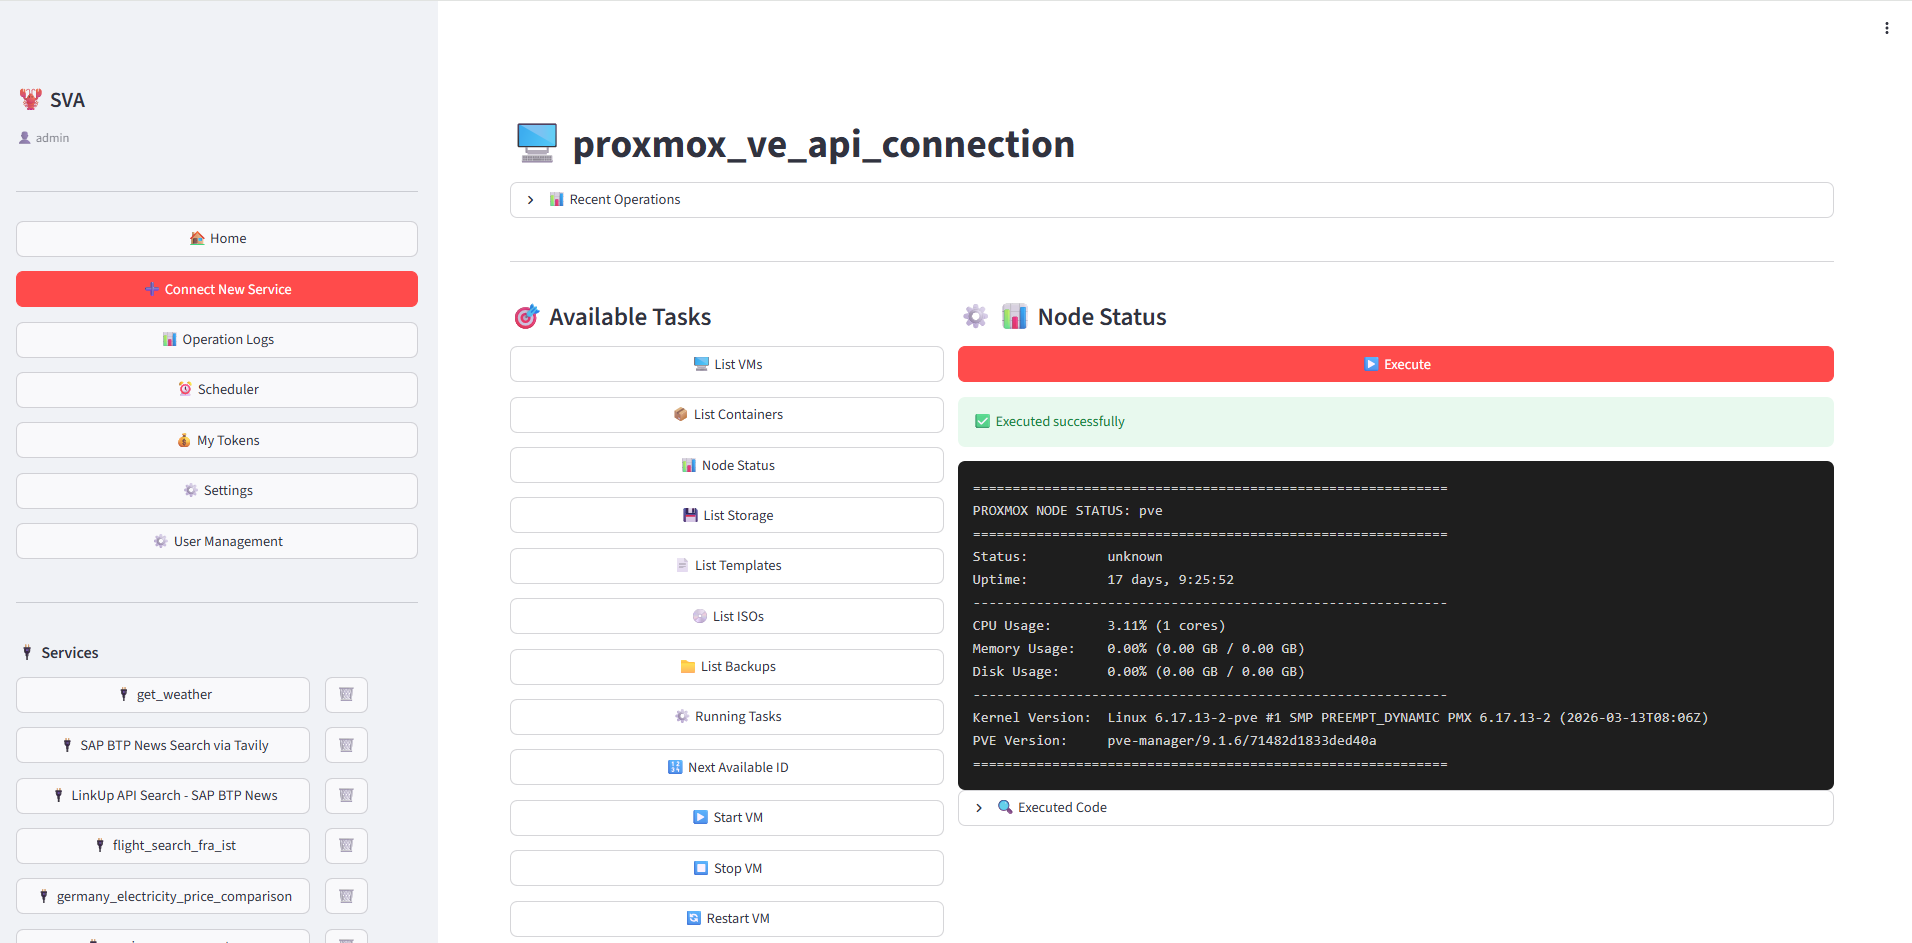Open flight_search_fra_ist service
1912x943 pixels.
163,846
